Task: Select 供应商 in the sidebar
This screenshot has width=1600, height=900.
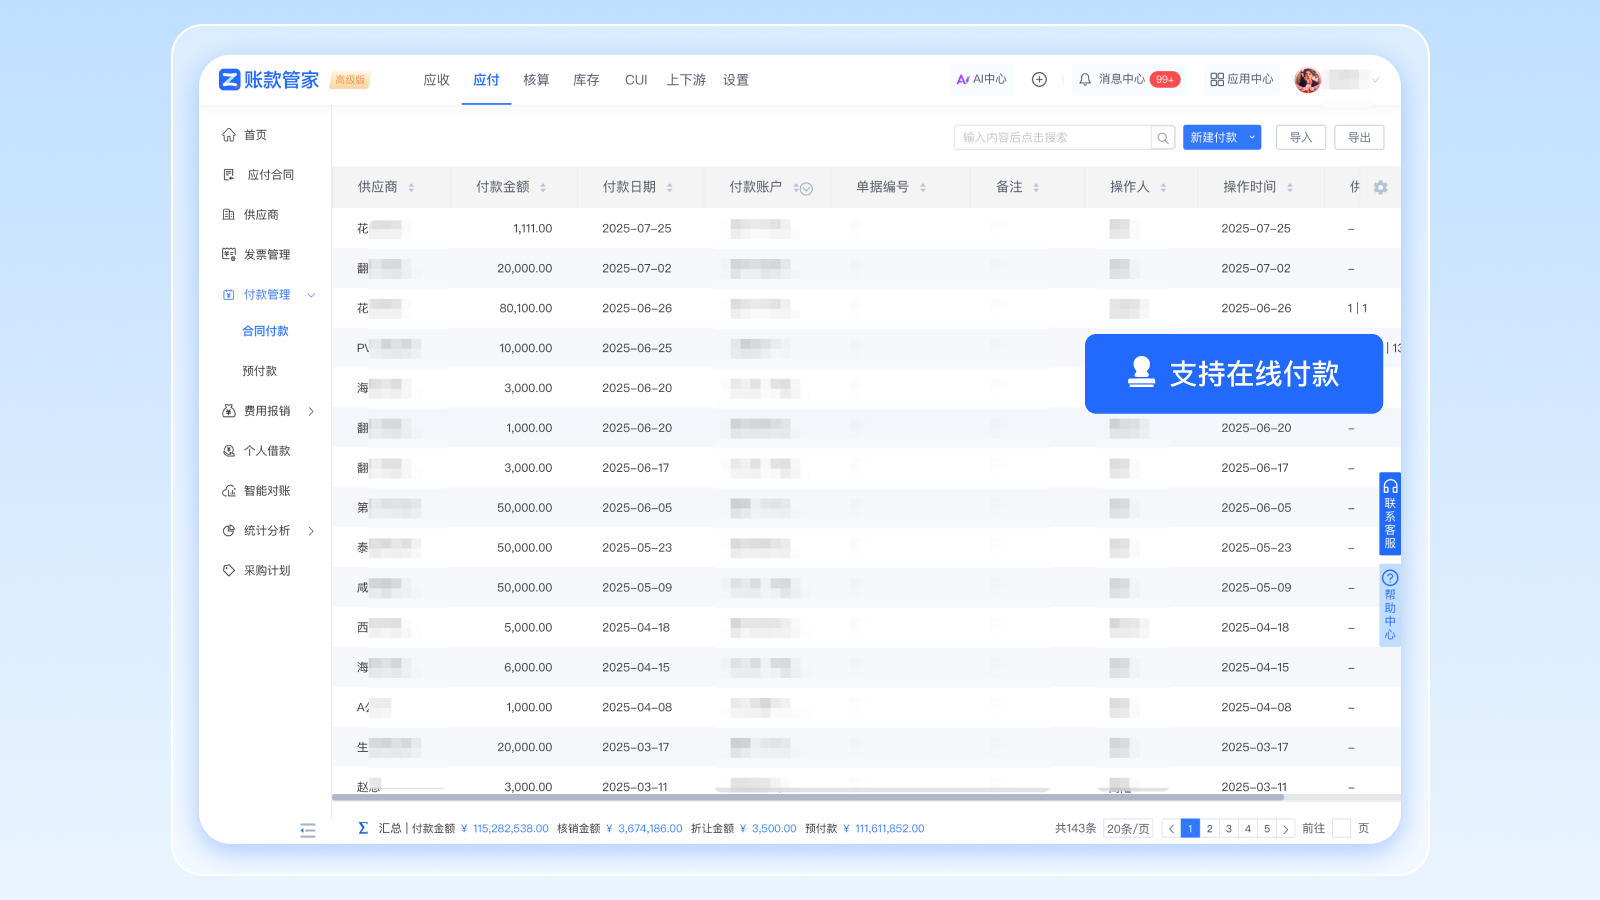Action: [261, 215]
